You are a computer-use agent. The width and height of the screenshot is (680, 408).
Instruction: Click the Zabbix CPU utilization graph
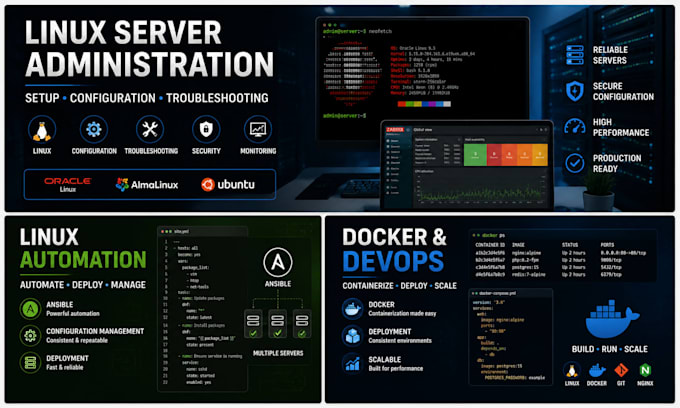pyautogui.click(x=481, y=187)
